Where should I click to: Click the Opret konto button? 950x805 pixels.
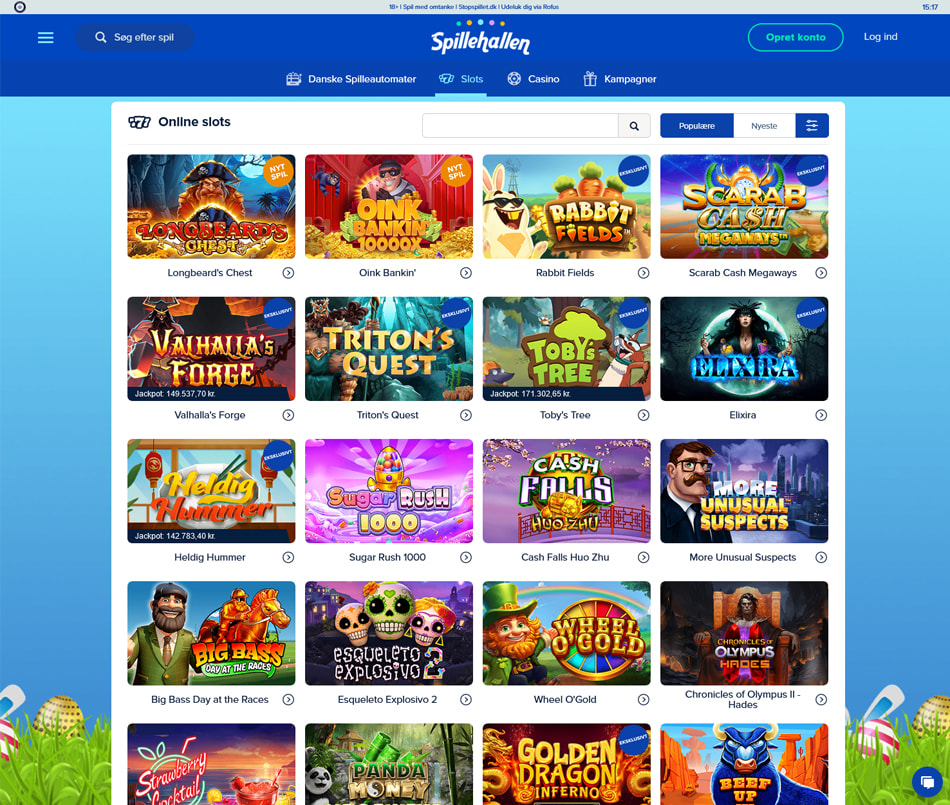(795, 38)
